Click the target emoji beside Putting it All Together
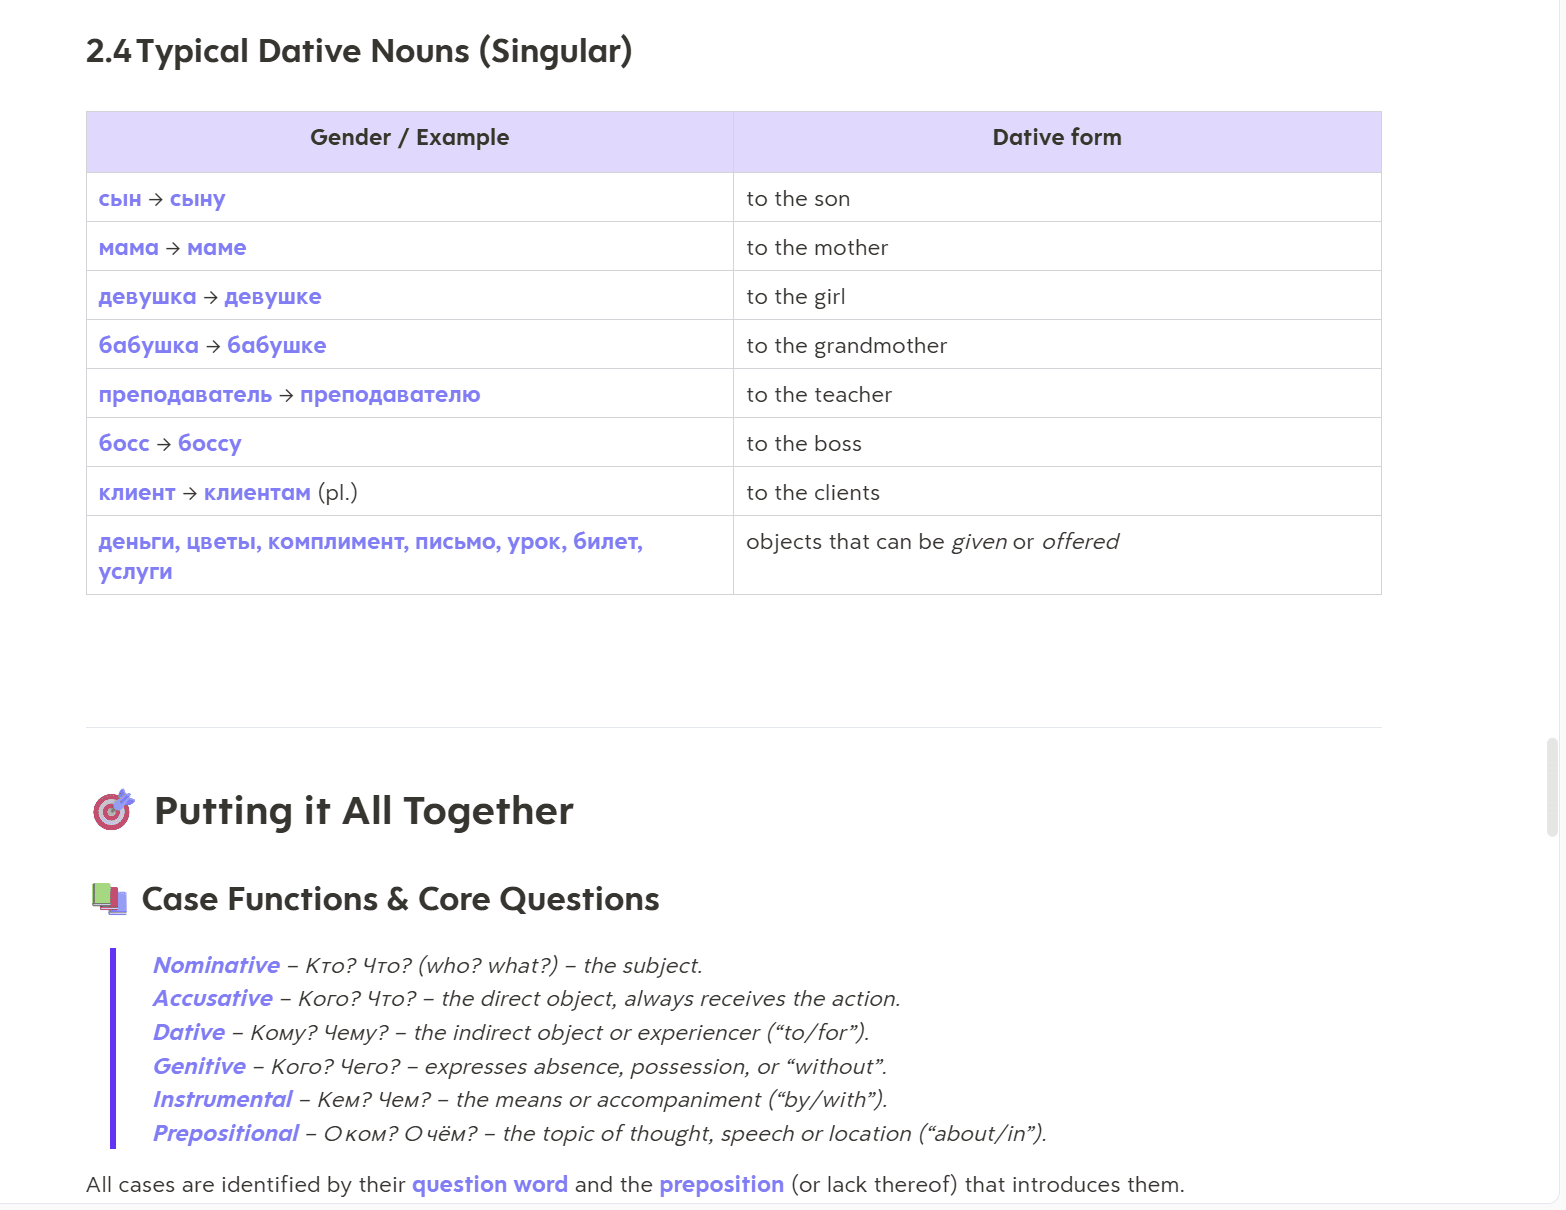 pos(113,810)
